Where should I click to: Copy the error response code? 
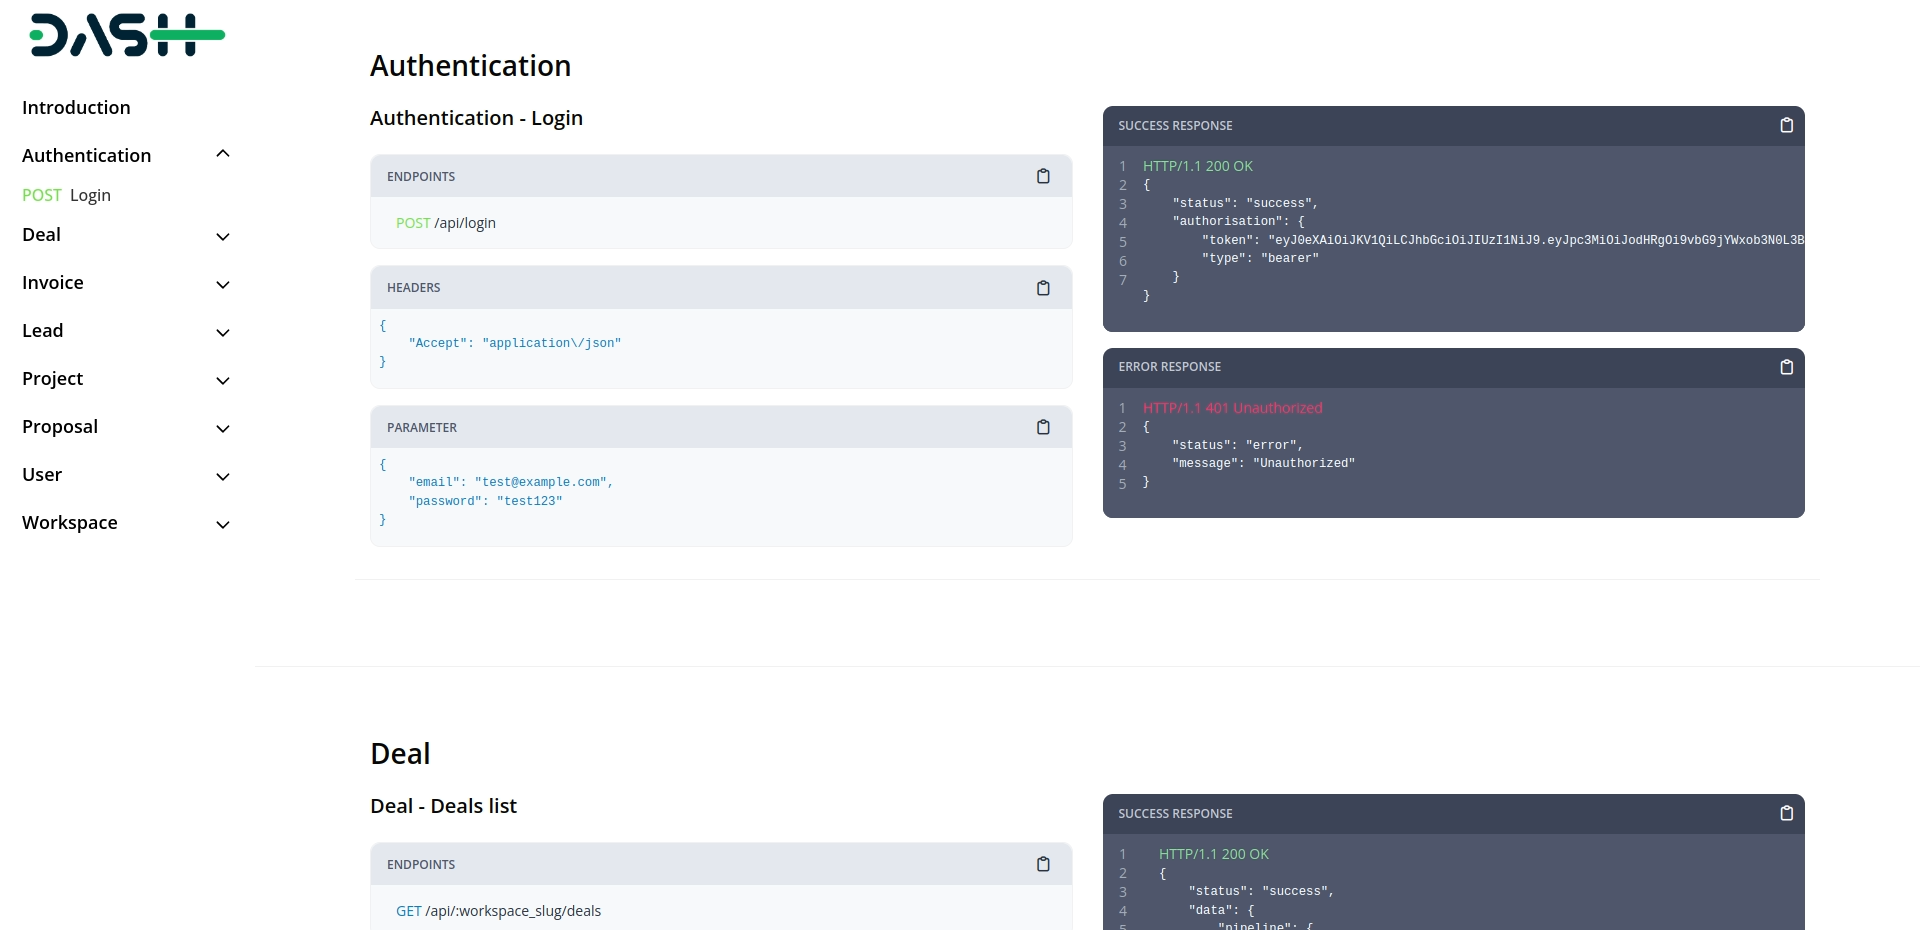[x=1786, y=367]
